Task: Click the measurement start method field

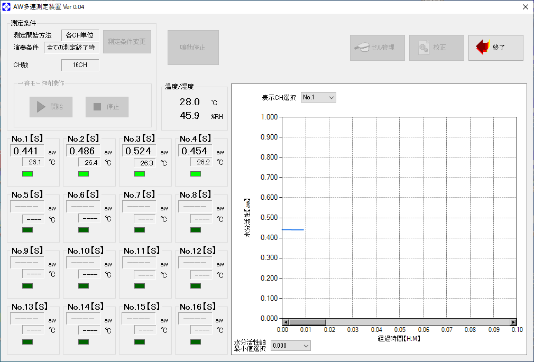Action: (x=80, y=35)
